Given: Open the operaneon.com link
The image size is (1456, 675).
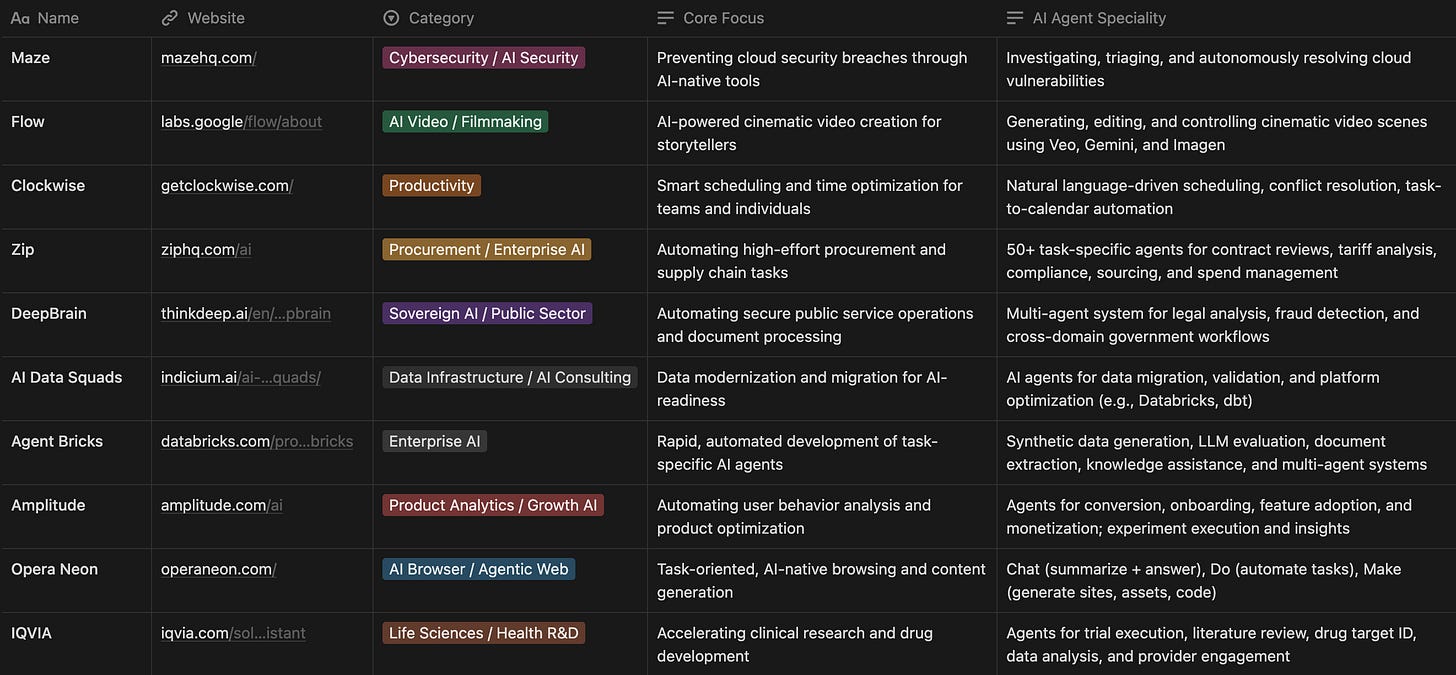Looking at the screenshot, I should [218, 570].
